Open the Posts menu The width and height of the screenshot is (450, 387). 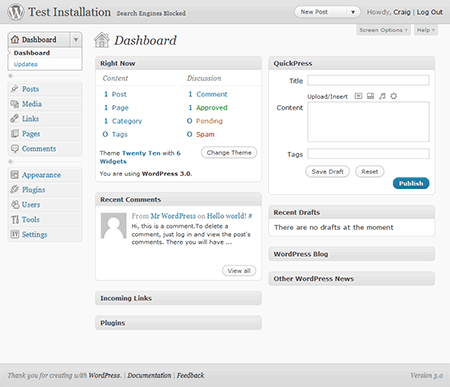click(30, 89)
